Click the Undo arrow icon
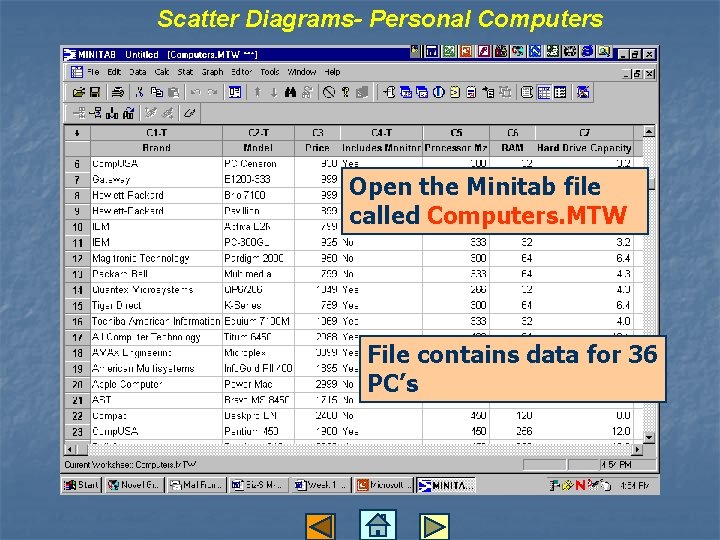The image size is (720, 540). [x=196, y=93]
